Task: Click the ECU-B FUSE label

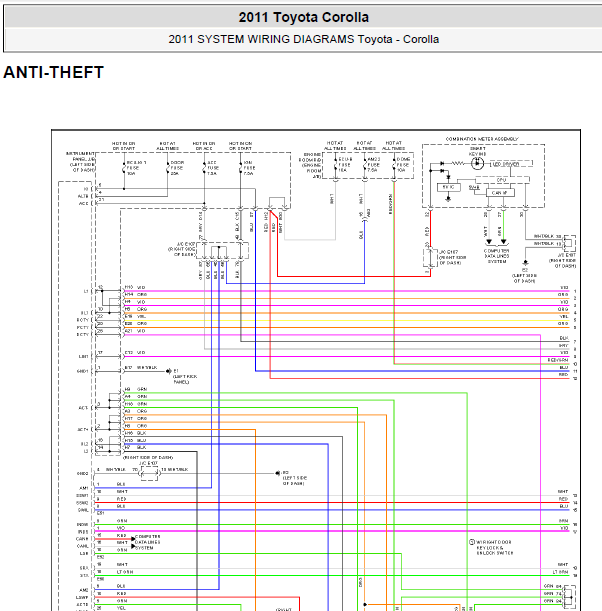Action: click(345, 164)
